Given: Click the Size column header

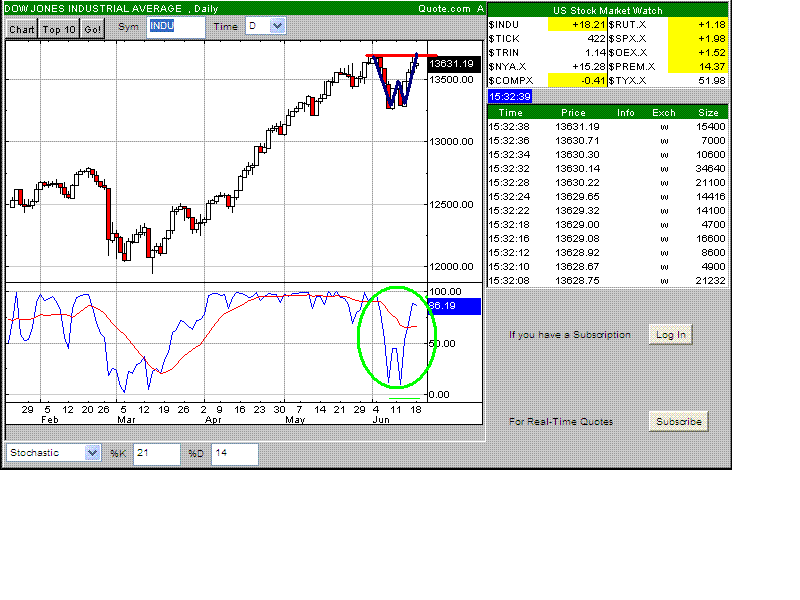Looking at the screenshot, I should [708, 113].
